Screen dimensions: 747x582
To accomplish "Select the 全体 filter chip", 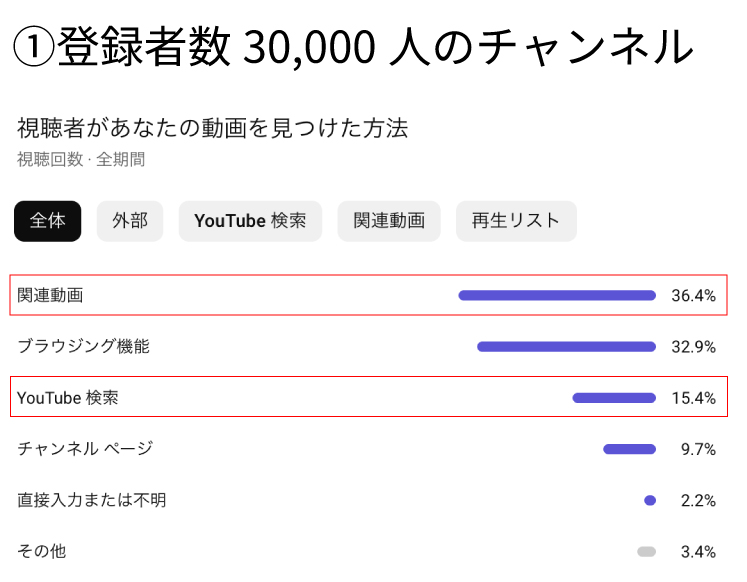I will 48,221.
